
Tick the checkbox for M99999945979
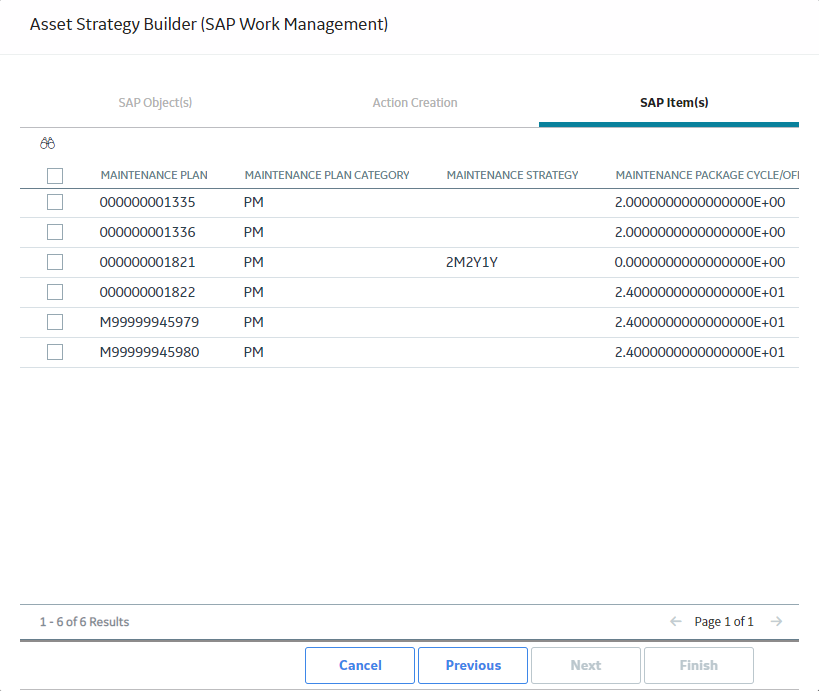click(x=55, y=322)
